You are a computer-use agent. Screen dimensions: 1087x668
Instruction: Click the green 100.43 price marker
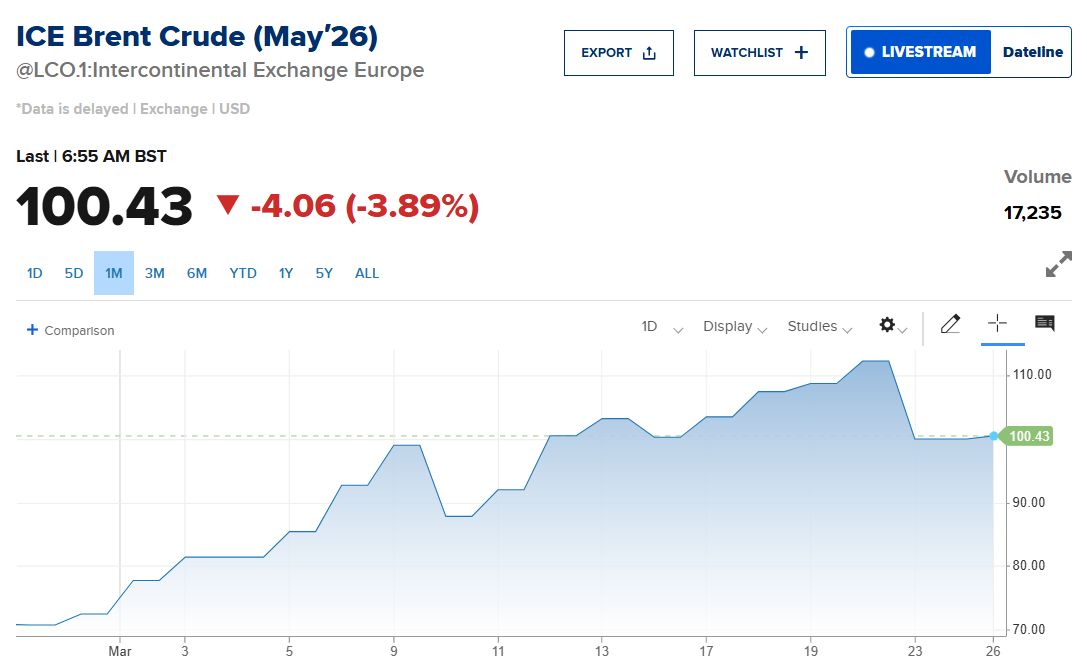click(1030, 436)
